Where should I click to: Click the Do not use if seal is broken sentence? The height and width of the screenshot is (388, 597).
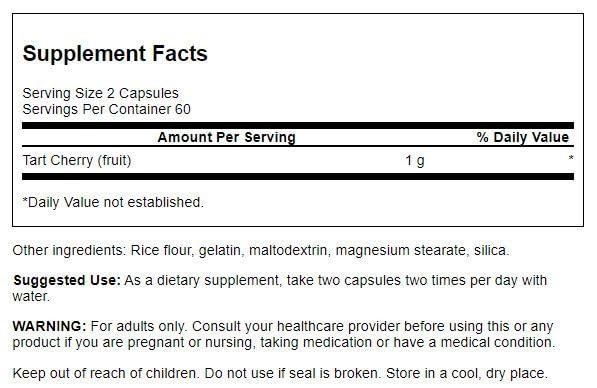(x=292, y=373)
